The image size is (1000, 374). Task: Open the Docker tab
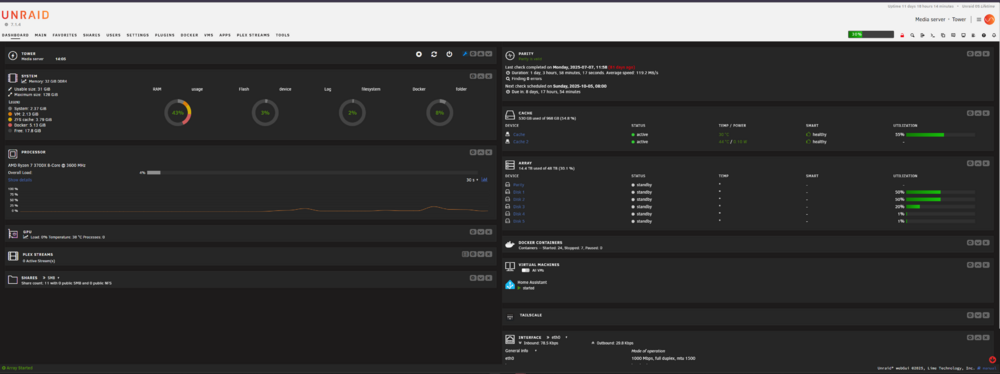click(x=189, y=35)
